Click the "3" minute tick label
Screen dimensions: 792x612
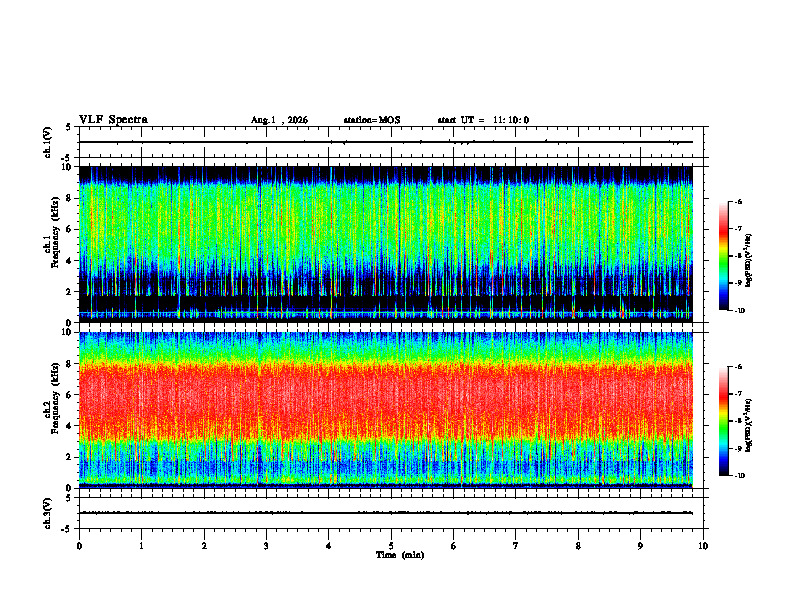pos(266,546)
